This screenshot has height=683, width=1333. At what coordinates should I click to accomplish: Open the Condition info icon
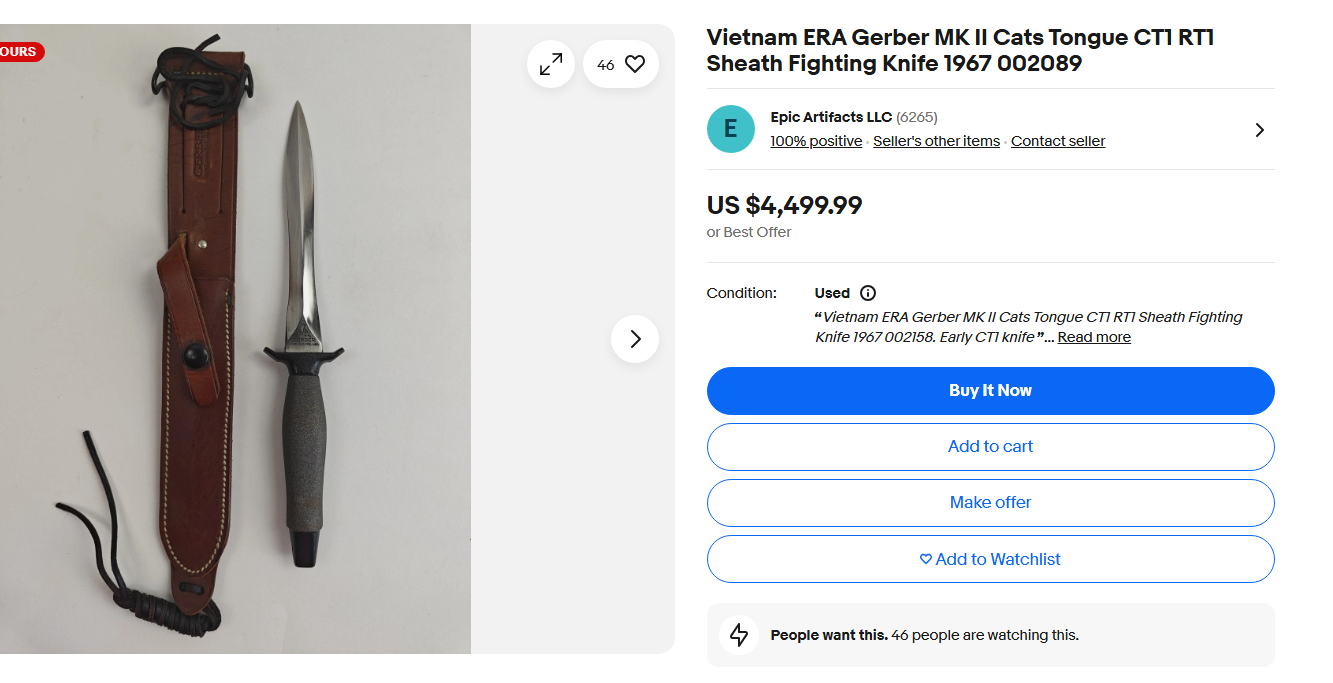868,293
